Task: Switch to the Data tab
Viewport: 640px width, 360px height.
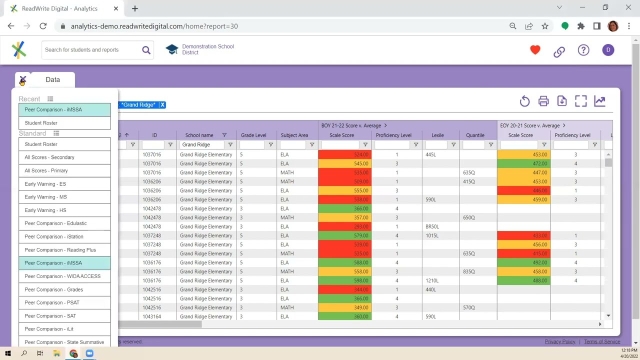Action: pyautogui.click(x=53, y=80)
